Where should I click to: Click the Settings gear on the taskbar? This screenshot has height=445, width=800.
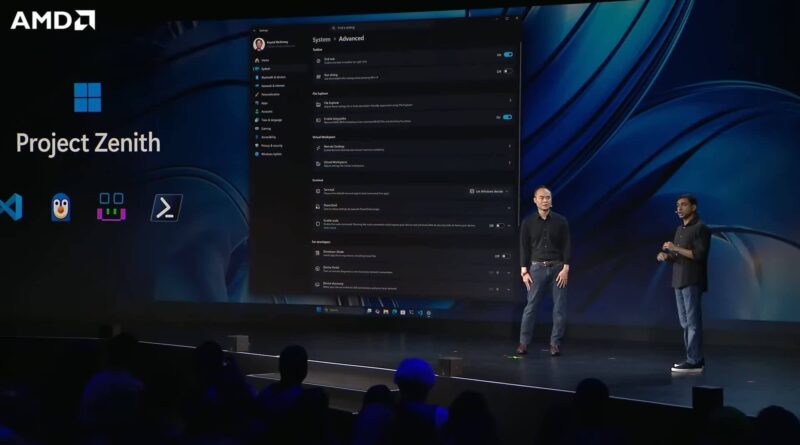tap(429, 313)
